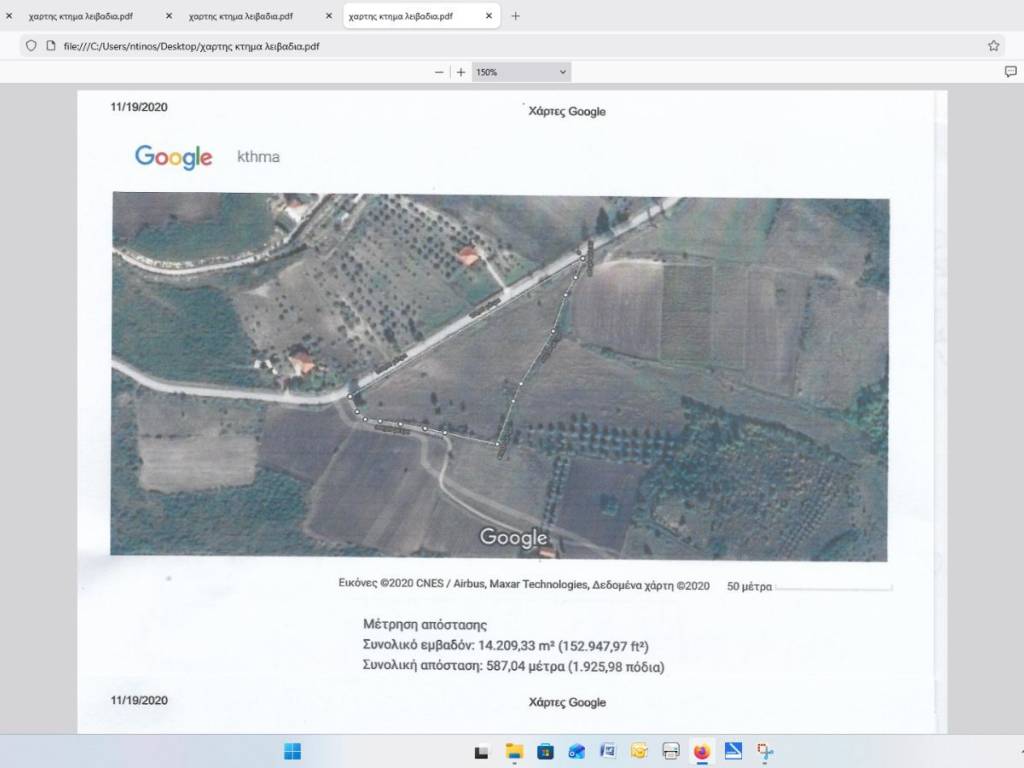The image size is (1024, 768).
Task: Switch to the middle PDF tab
Action: pyautogui.click(x=240, y=17)
